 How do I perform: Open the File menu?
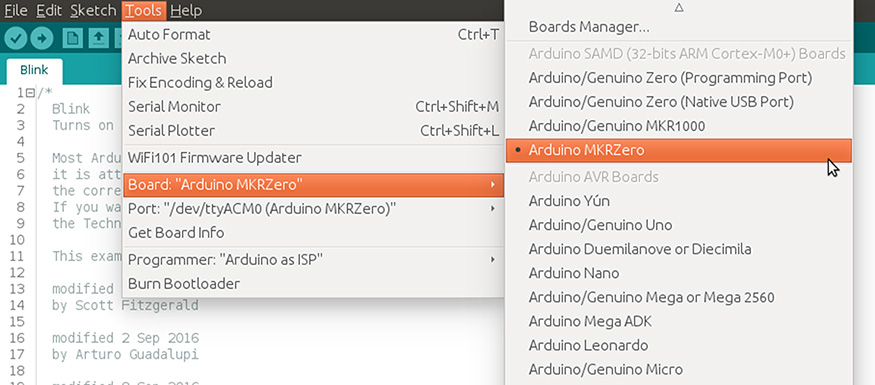[x=16, y=11]
